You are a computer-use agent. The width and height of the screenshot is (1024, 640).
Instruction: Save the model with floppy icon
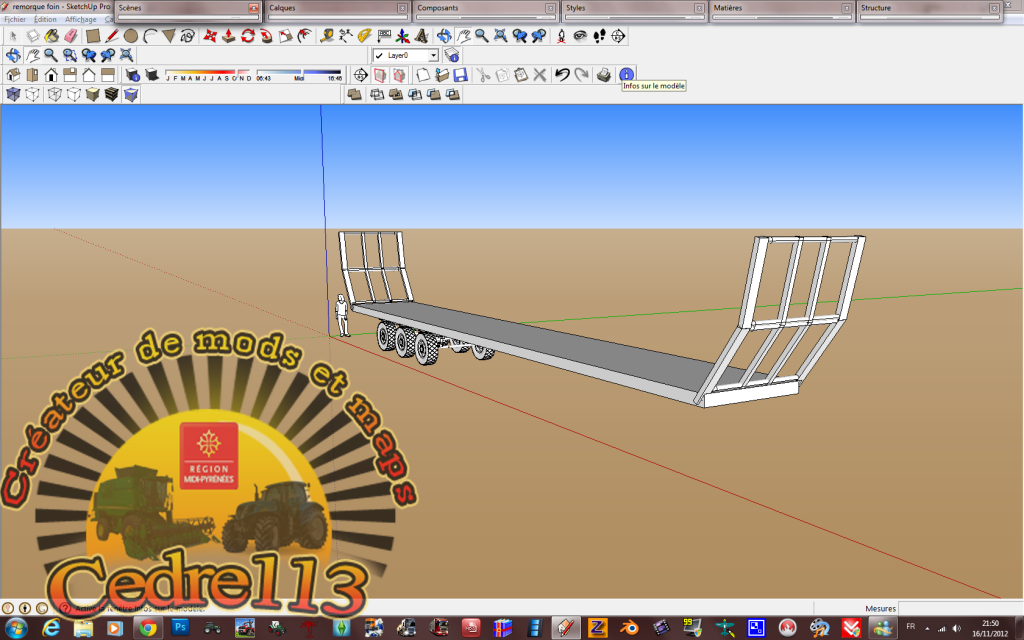[x=460, y=75]
